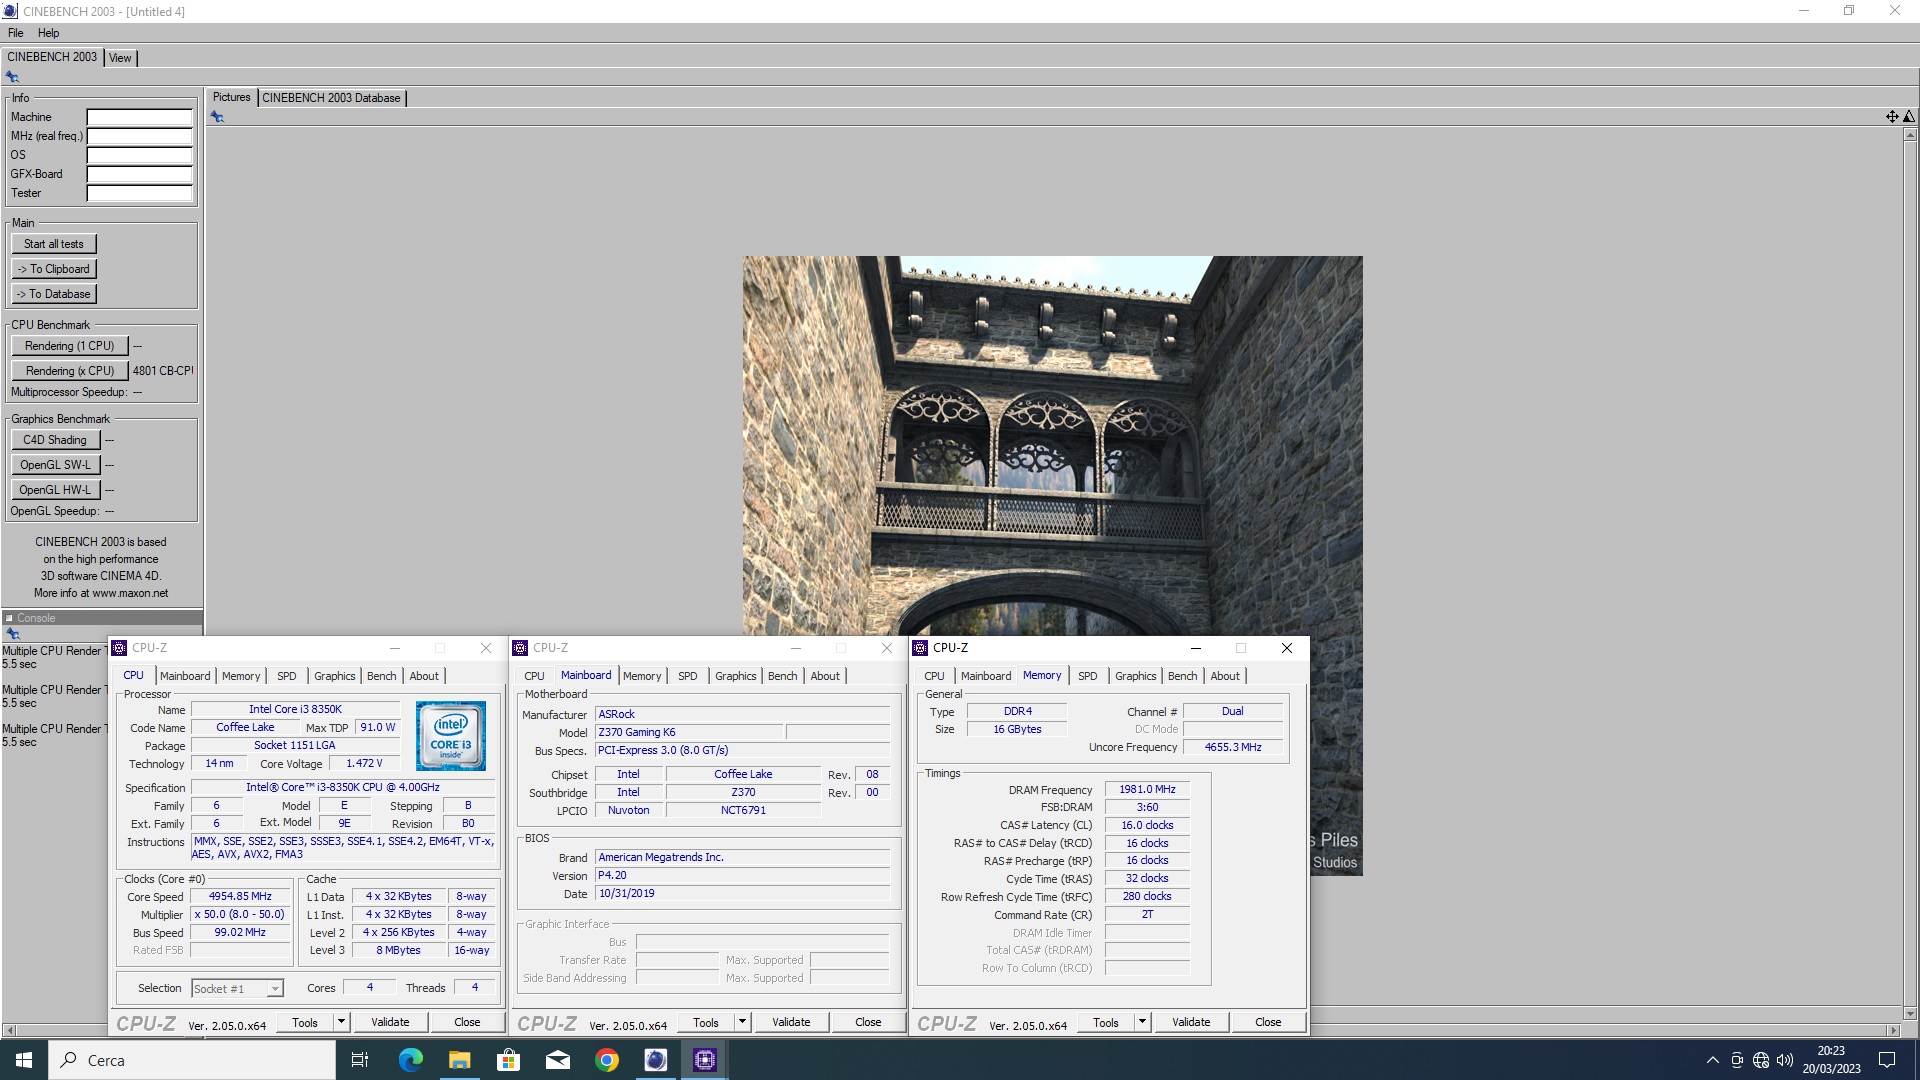1920x1080 pixels.
Task: Open Graphics tab in CPU-Z Memory window
Action: (1135, 676)
